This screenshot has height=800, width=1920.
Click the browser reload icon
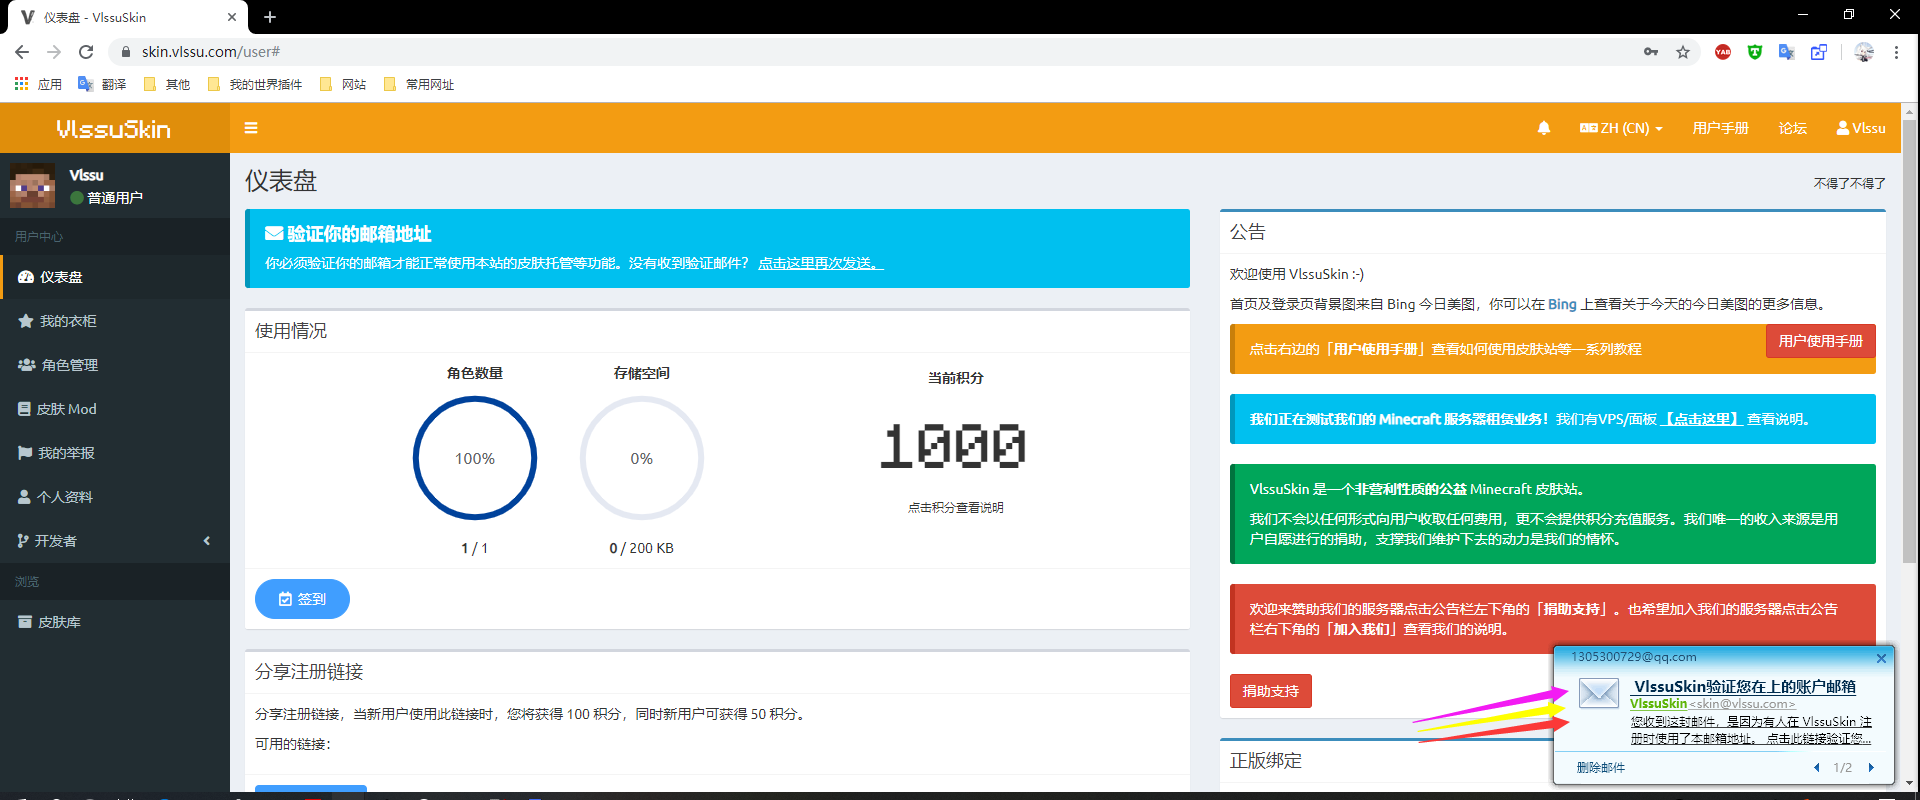(86, 52)
